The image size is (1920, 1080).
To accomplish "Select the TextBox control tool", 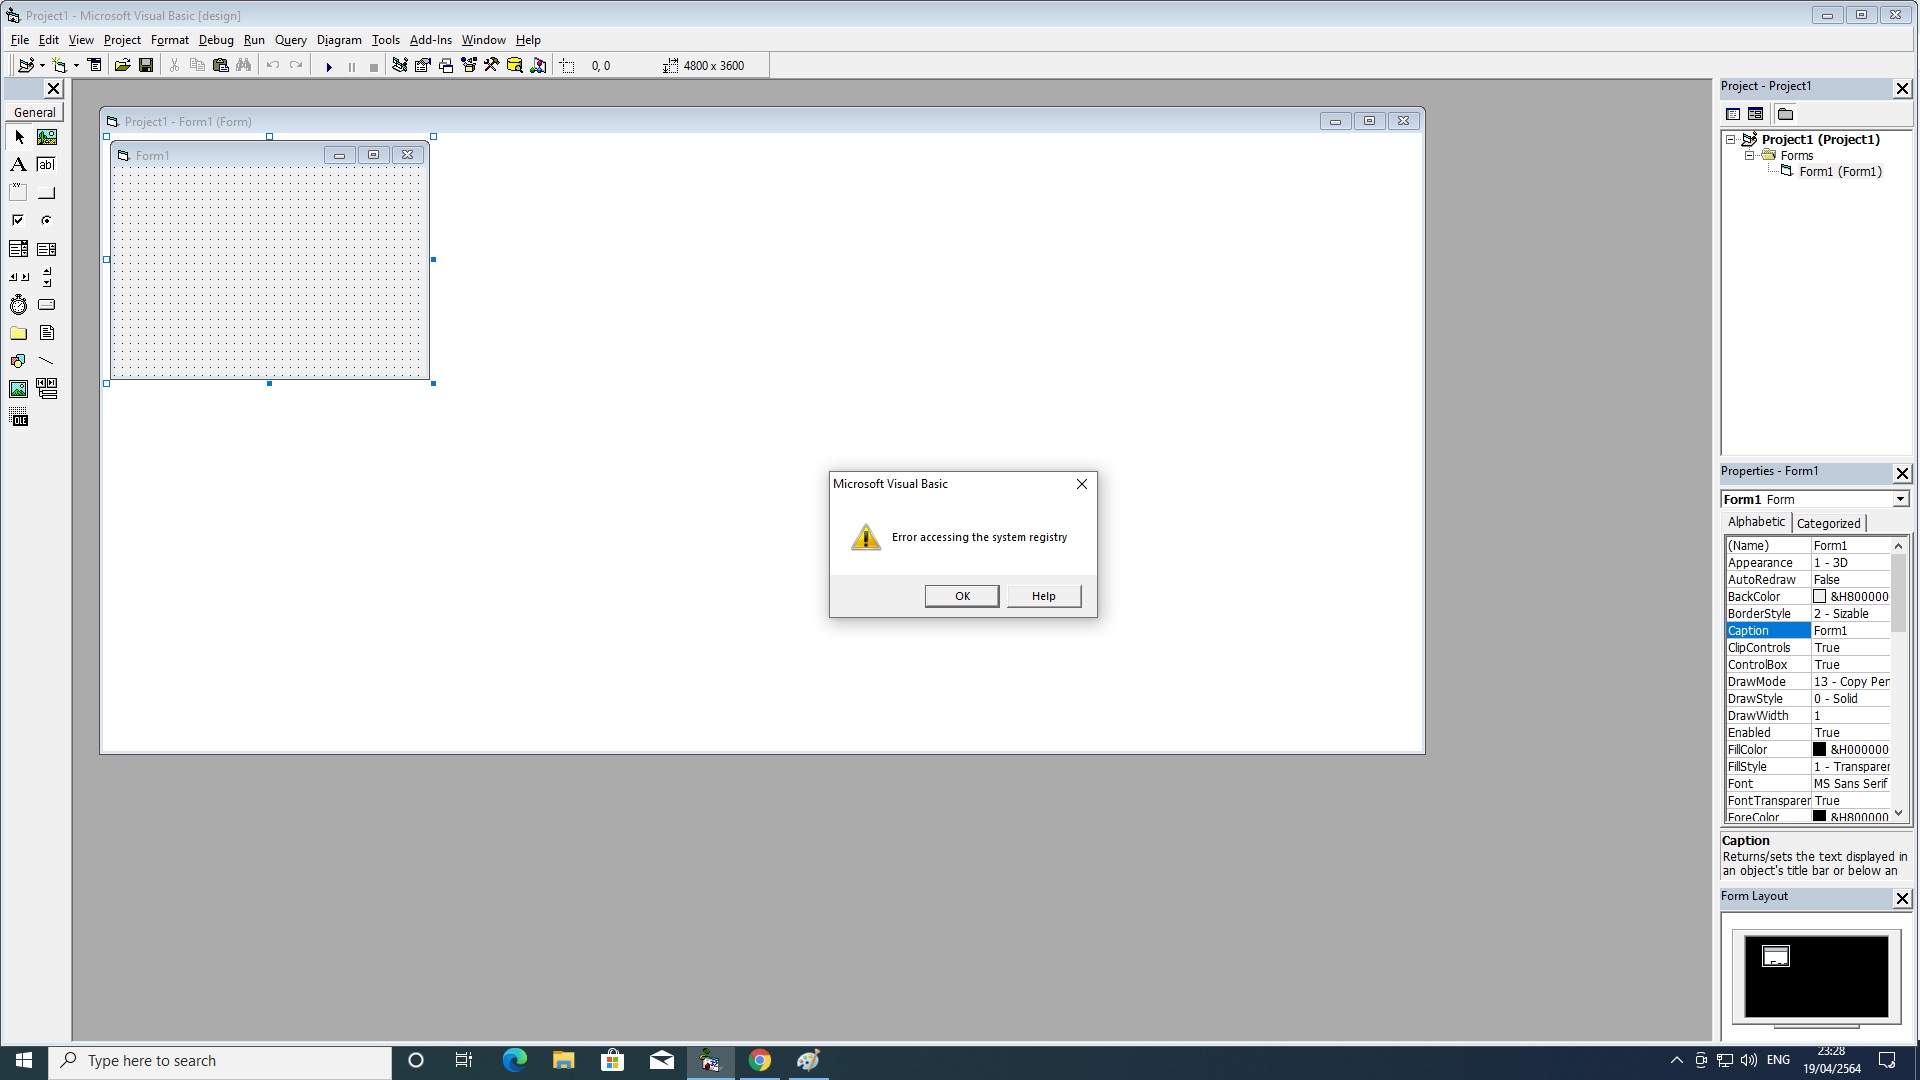I will coord(47,165).
